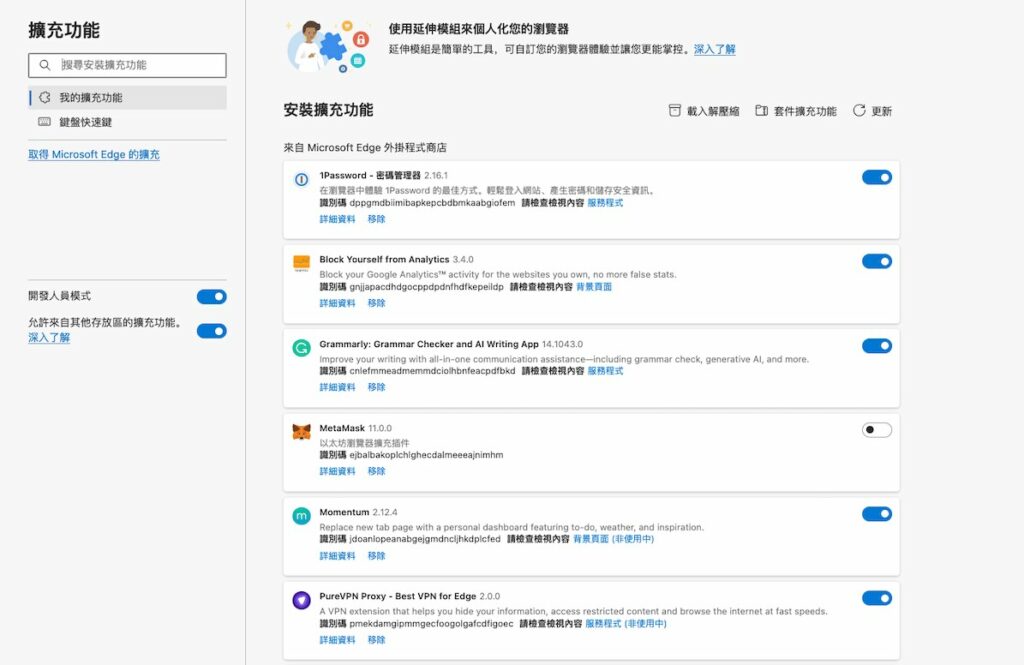Click the PureVPN Proxy extension icon

pyautogui.click(x=301, y=600)
